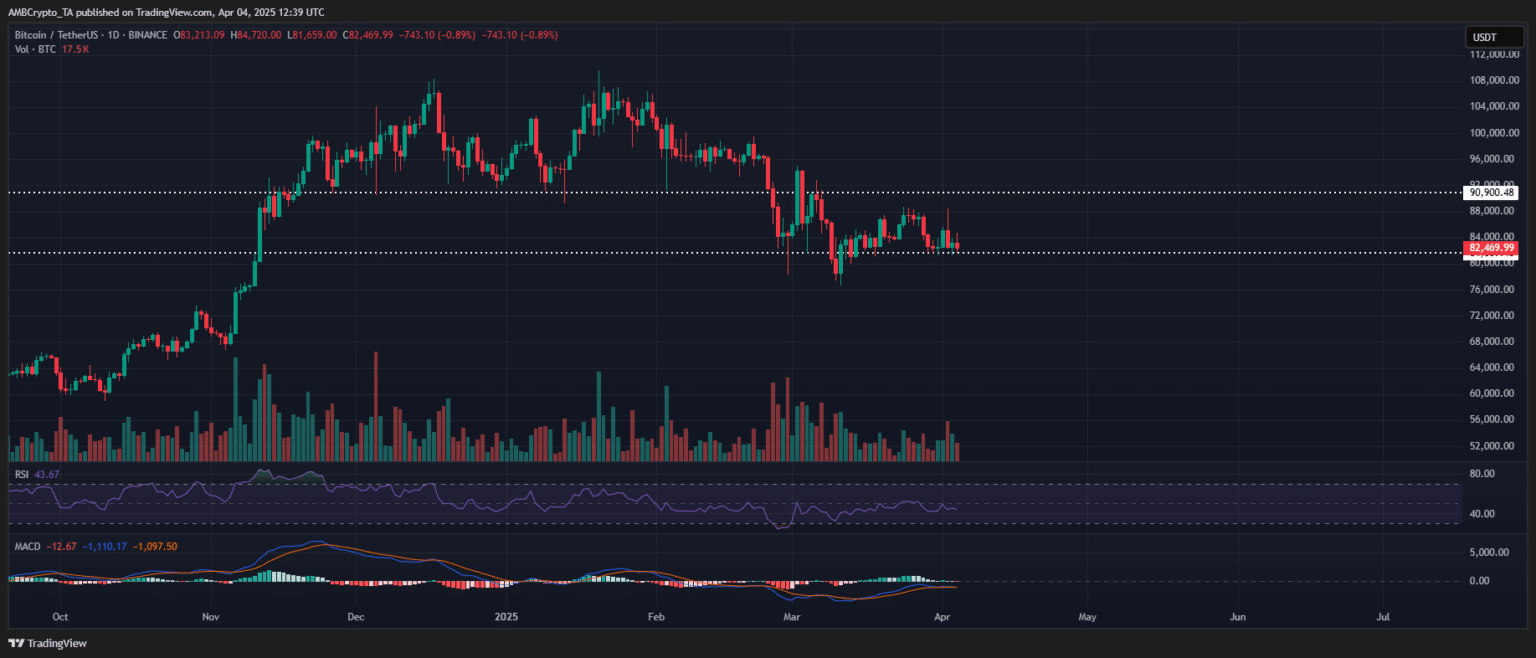Click the blue MACD value -1,110.17

(x=104, y=546)
